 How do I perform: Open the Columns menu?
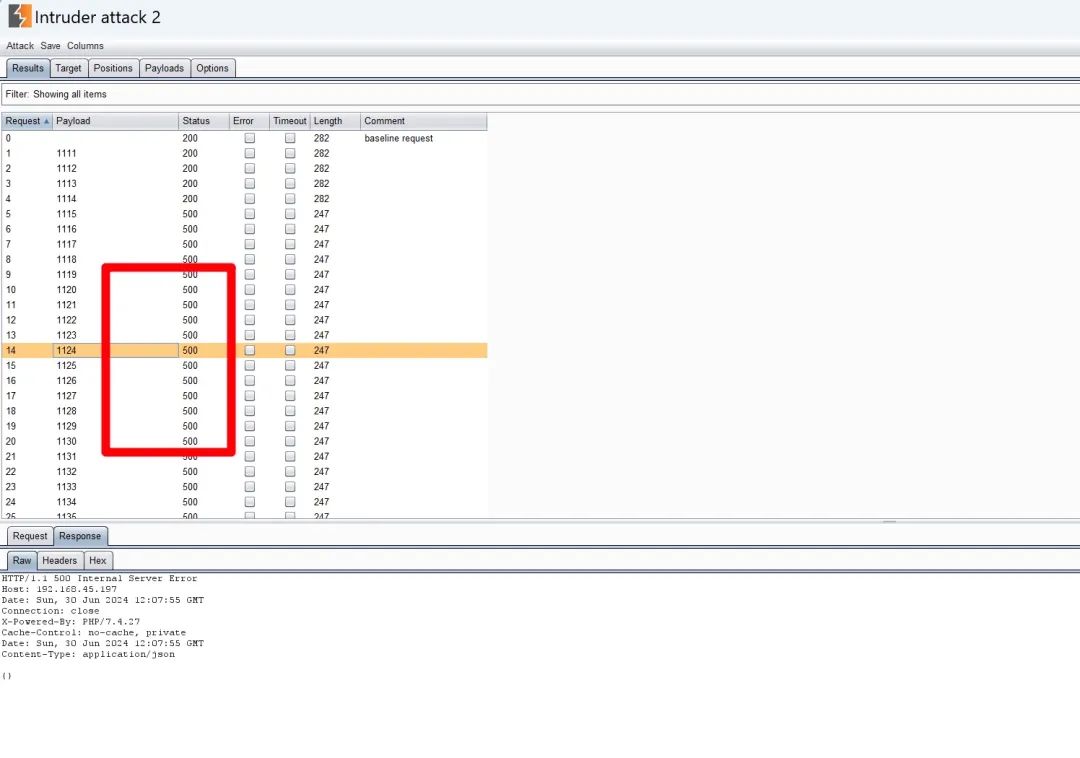[x=85, y=45]
